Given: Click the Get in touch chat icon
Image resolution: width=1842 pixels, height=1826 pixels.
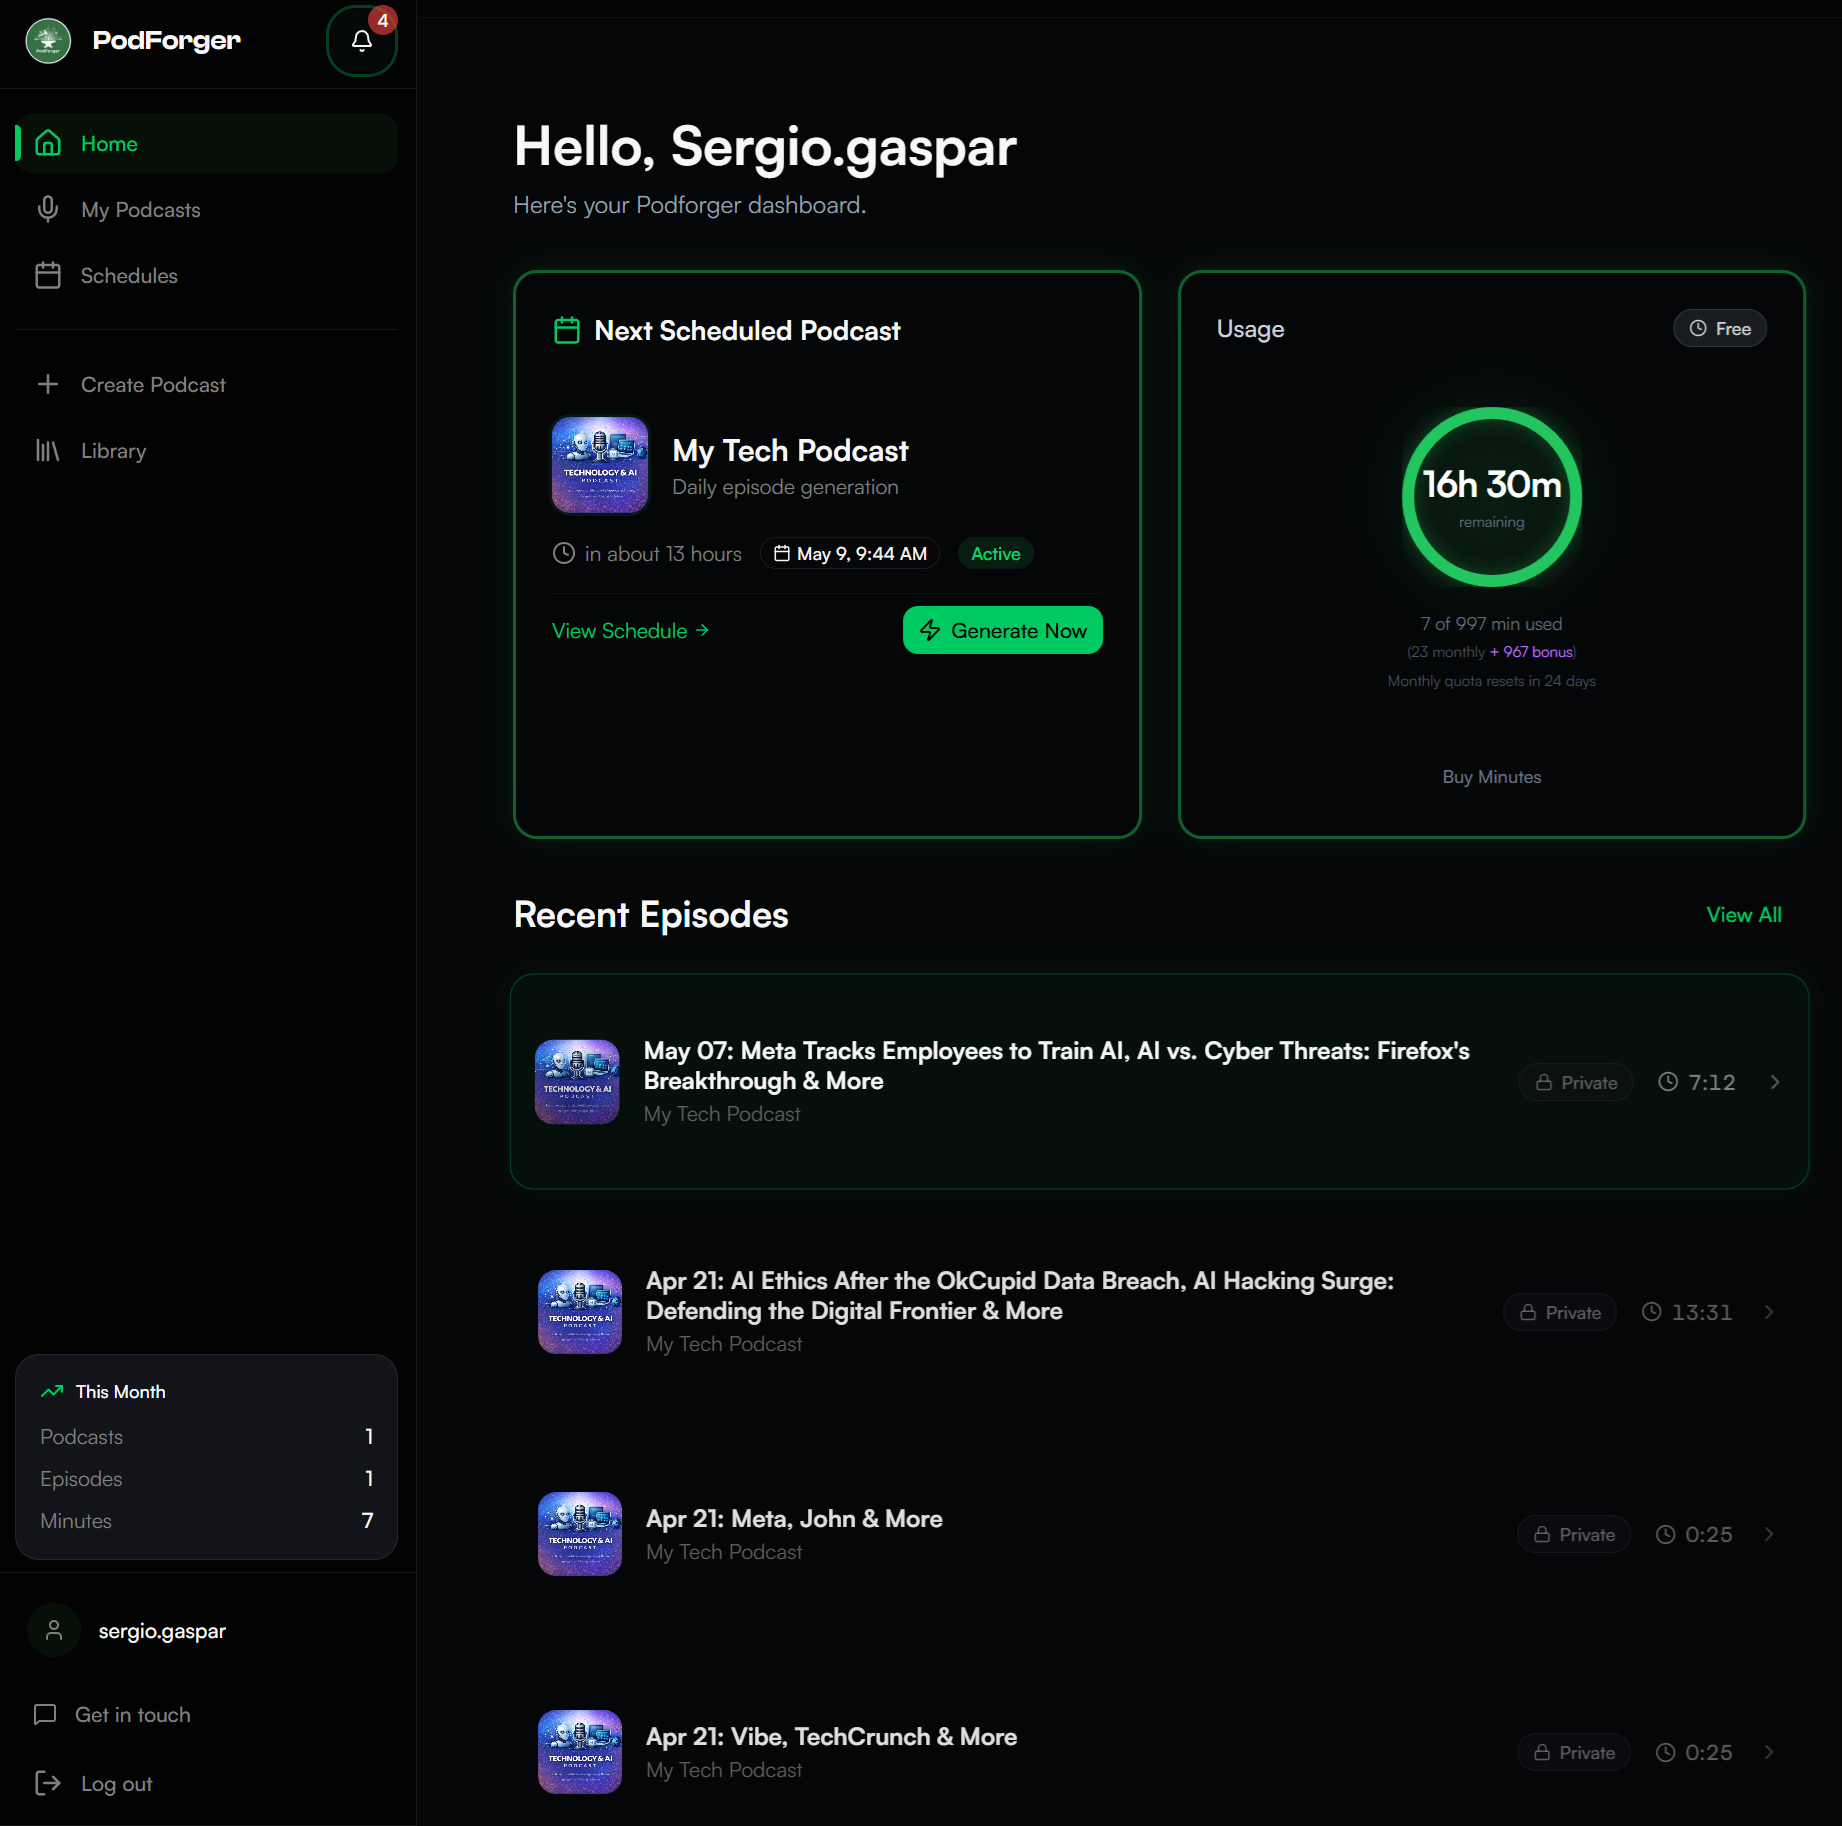Looking at the screenshot, I should pyautogui.click(x=45, y=1714).
